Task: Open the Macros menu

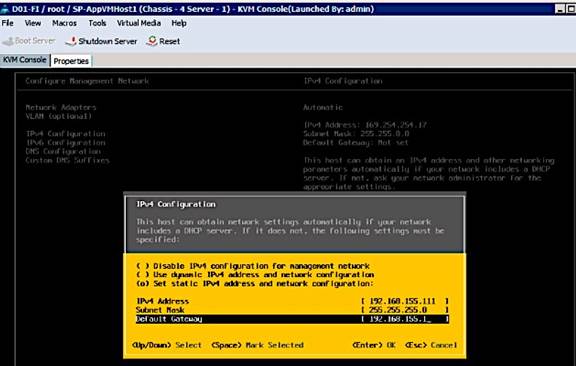Action: pos(64,23)
